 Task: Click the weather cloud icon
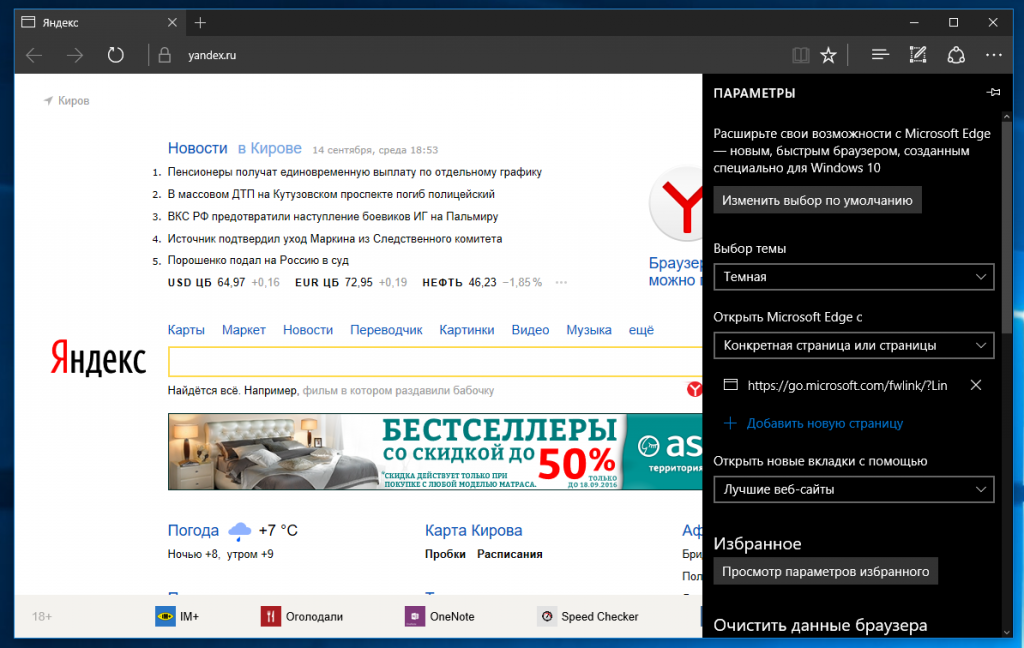pos(239,531)
